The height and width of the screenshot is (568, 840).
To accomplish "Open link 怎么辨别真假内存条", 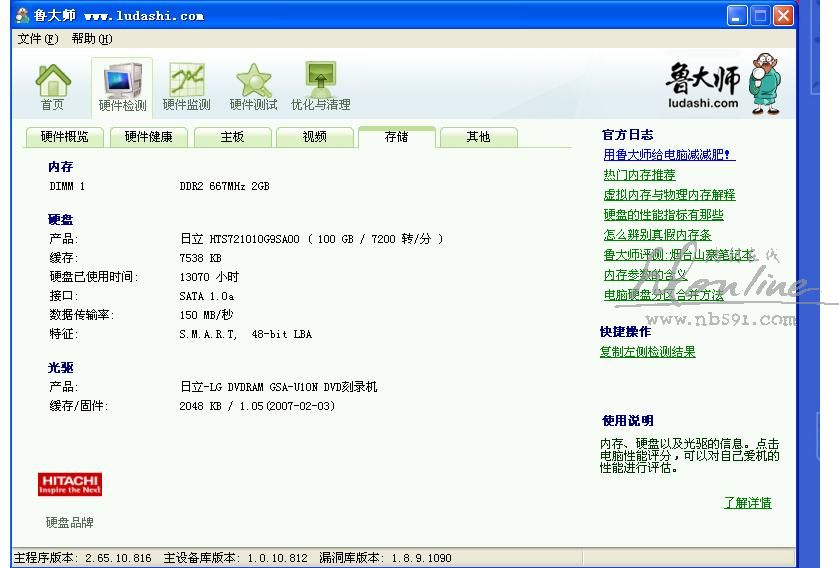I will (657, 235).
